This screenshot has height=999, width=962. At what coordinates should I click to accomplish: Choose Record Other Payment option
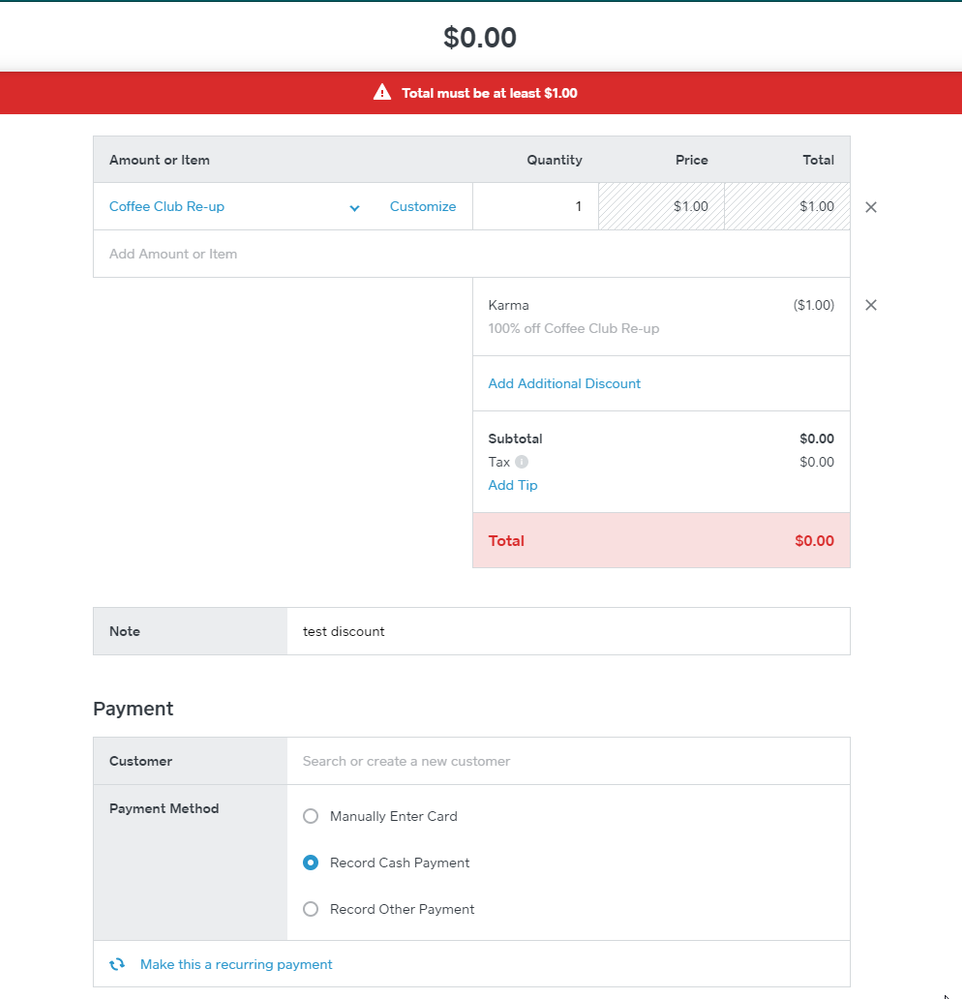[x=311, y=909]
